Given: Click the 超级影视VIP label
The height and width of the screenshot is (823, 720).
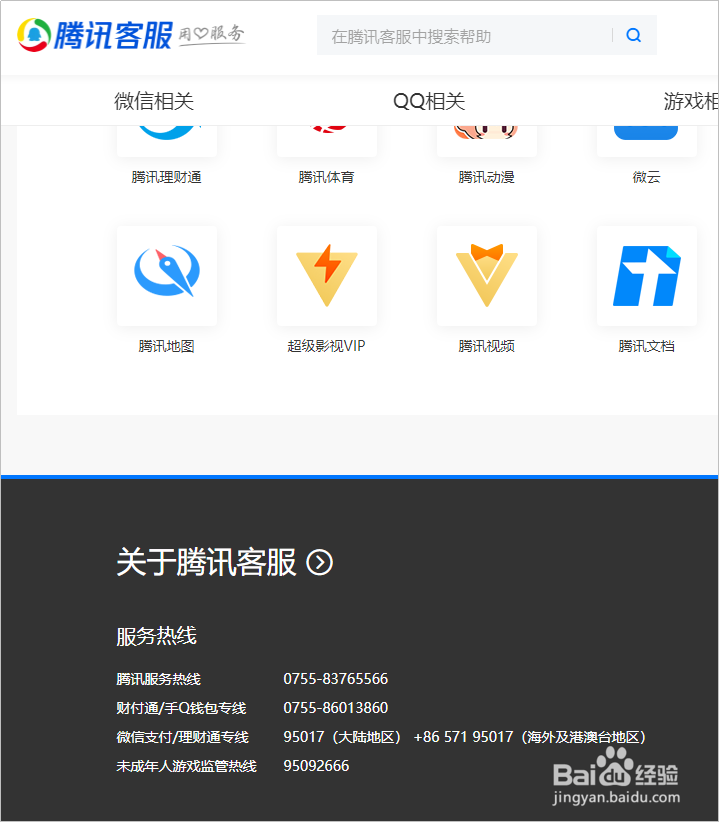Looking at the screenshot, I should pos(326,346).
